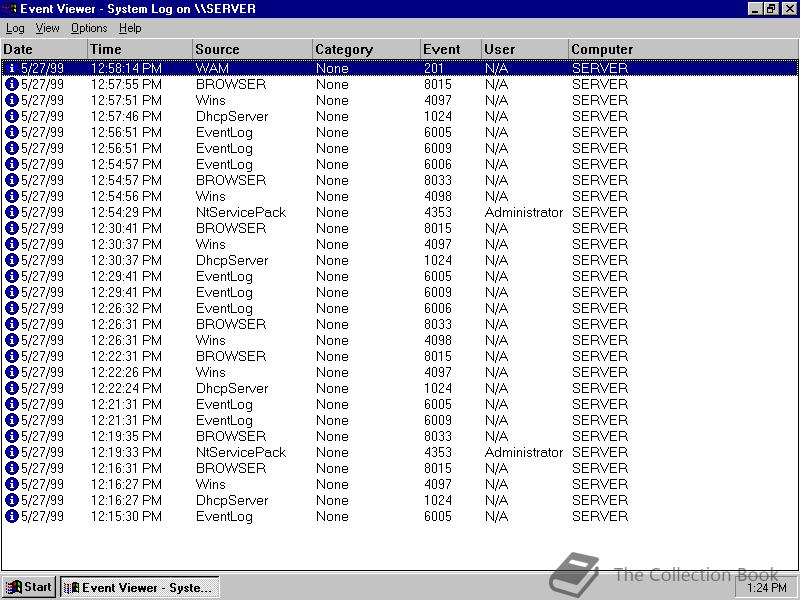Click event ID 6006 at 12:26:32 PM
The width and height of the screenshot is (800, 600).
tap(438, 308)
